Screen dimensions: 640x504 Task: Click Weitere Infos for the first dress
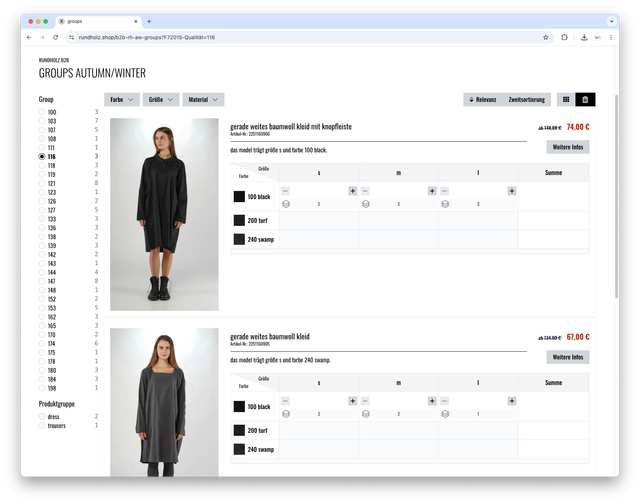568,147
